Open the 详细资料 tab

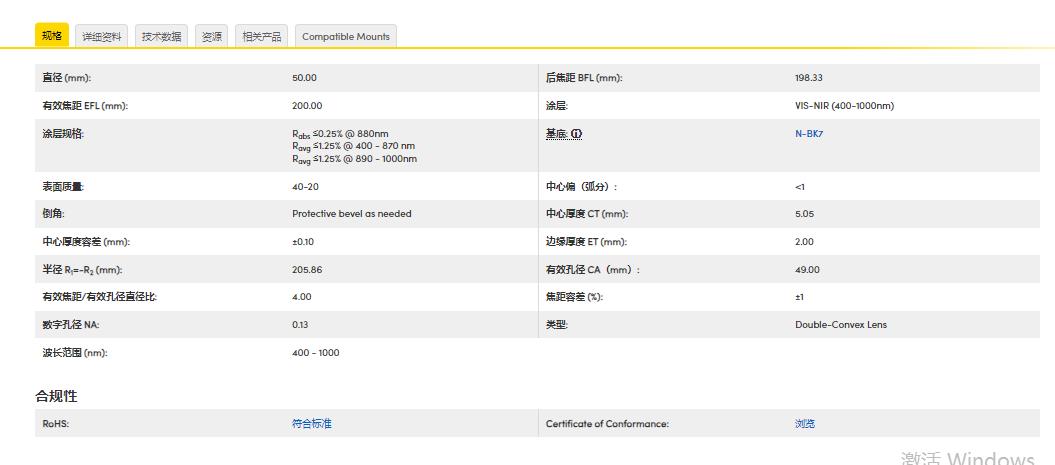tap(101, 36)
